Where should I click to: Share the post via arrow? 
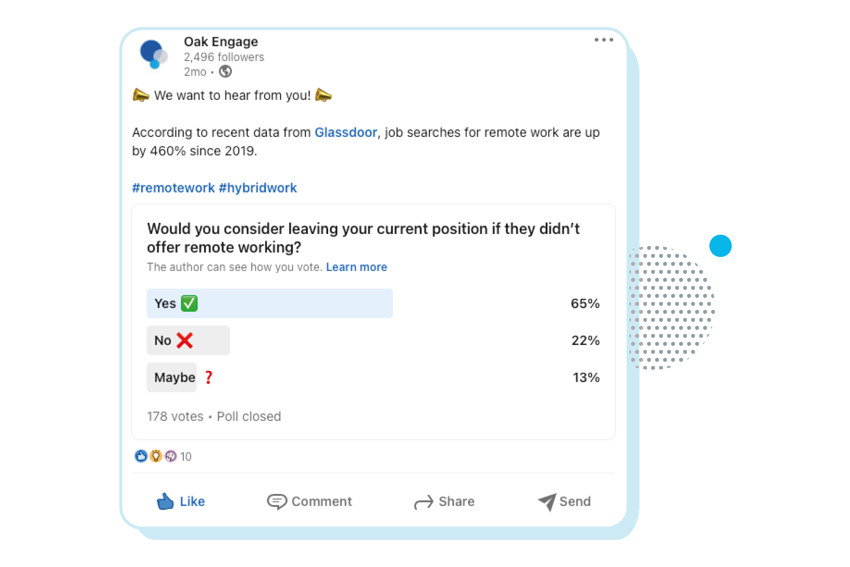click(x=444, y=501)
